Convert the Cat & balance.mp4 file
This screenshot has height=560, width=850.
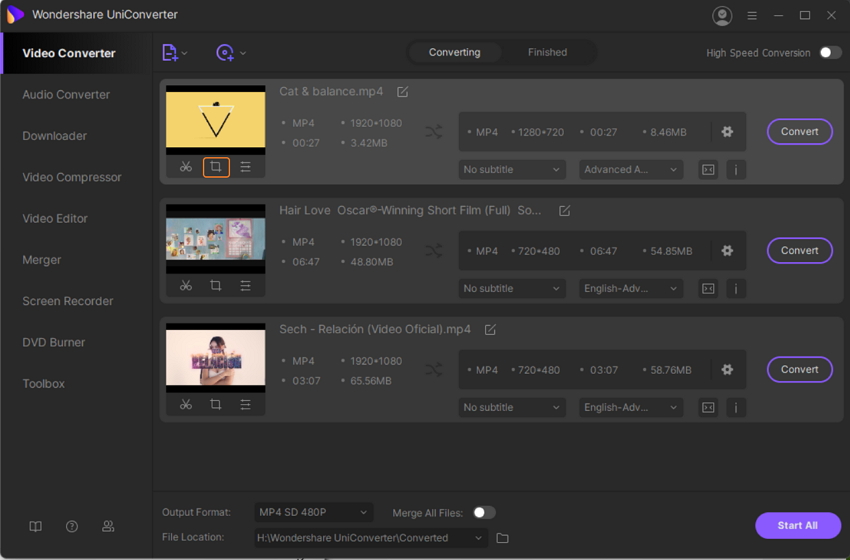(800, 132)
